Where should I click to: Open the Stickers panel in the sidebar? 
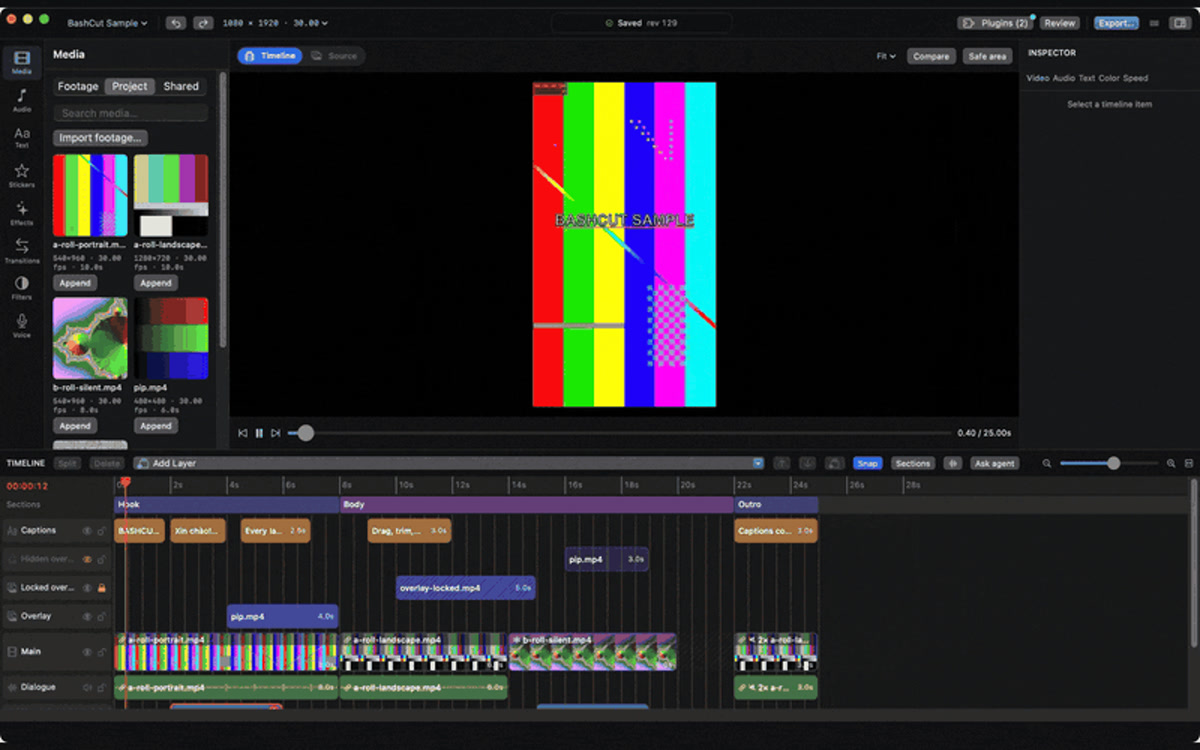pos(21,176)
